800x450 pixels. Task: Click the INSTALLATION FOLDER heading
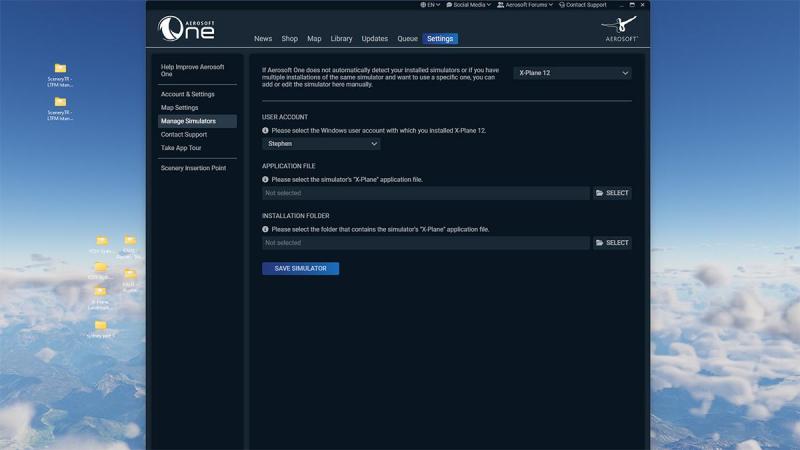pyautogui.click(x=296, y=216)
